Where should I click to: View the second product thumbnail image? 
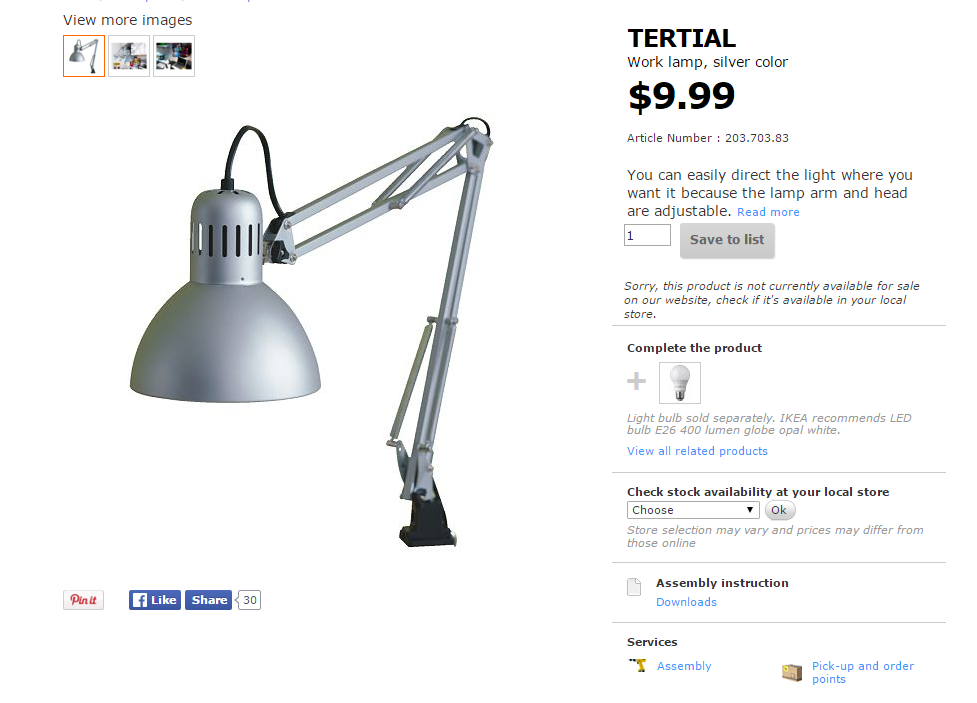pyautogui.click(x=129, y=56)
